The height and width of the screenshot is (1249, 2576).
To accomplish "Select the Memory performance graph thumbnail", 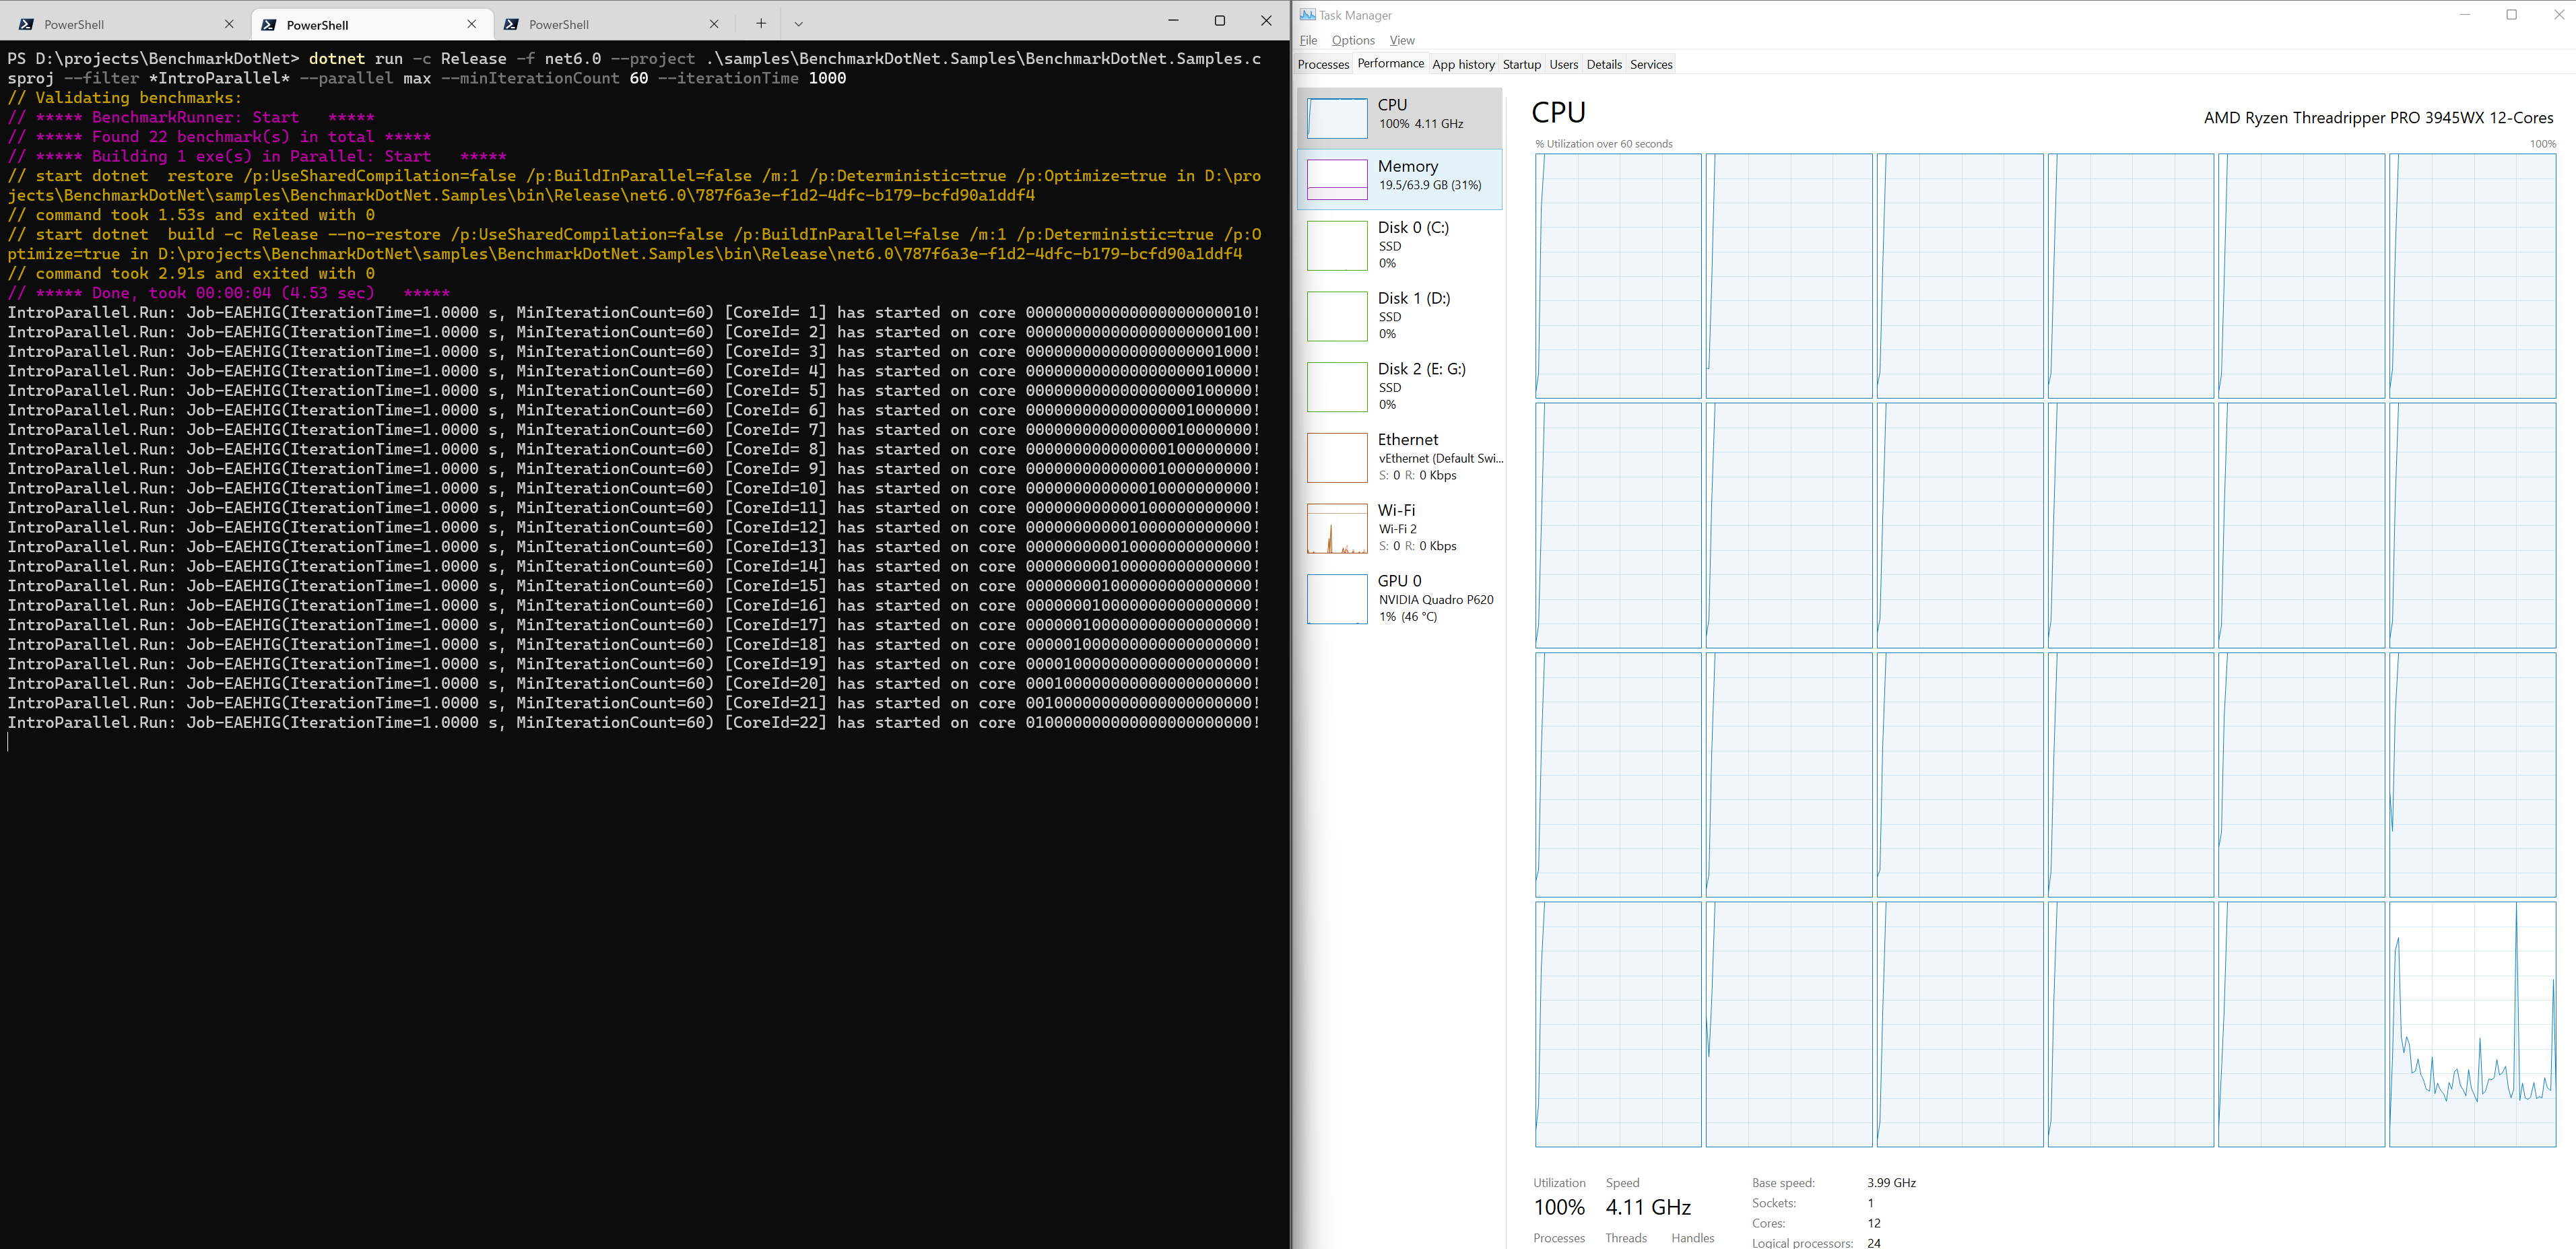I will click(x=1337, y=179).
